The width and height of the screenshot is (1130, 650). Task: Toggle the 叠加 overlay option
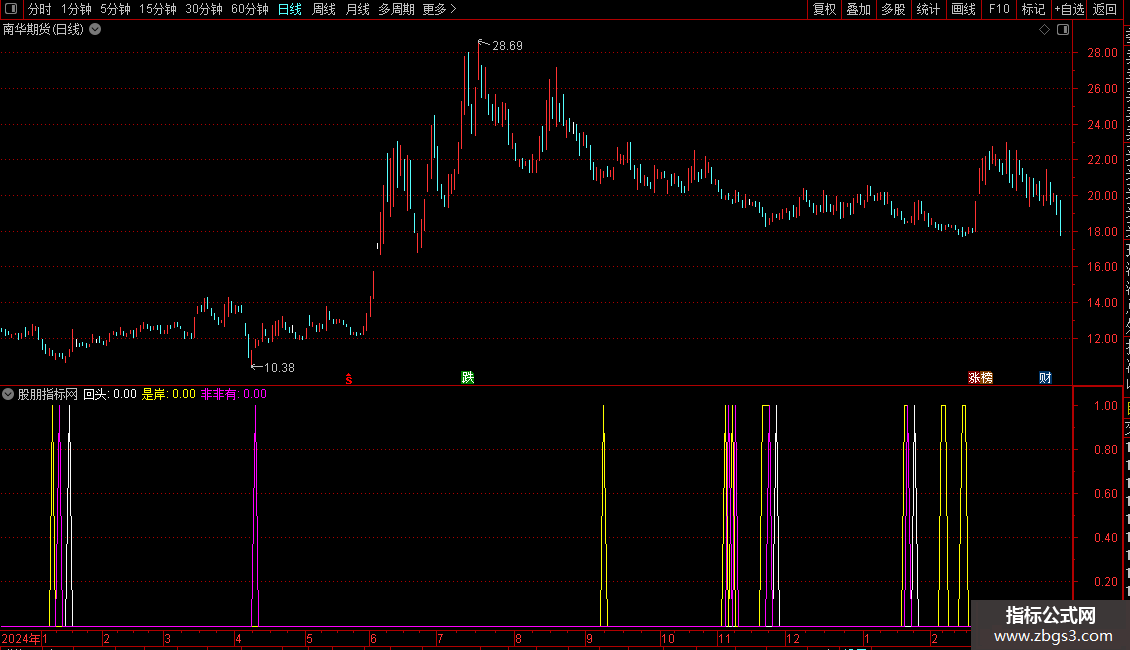point(858,9)
